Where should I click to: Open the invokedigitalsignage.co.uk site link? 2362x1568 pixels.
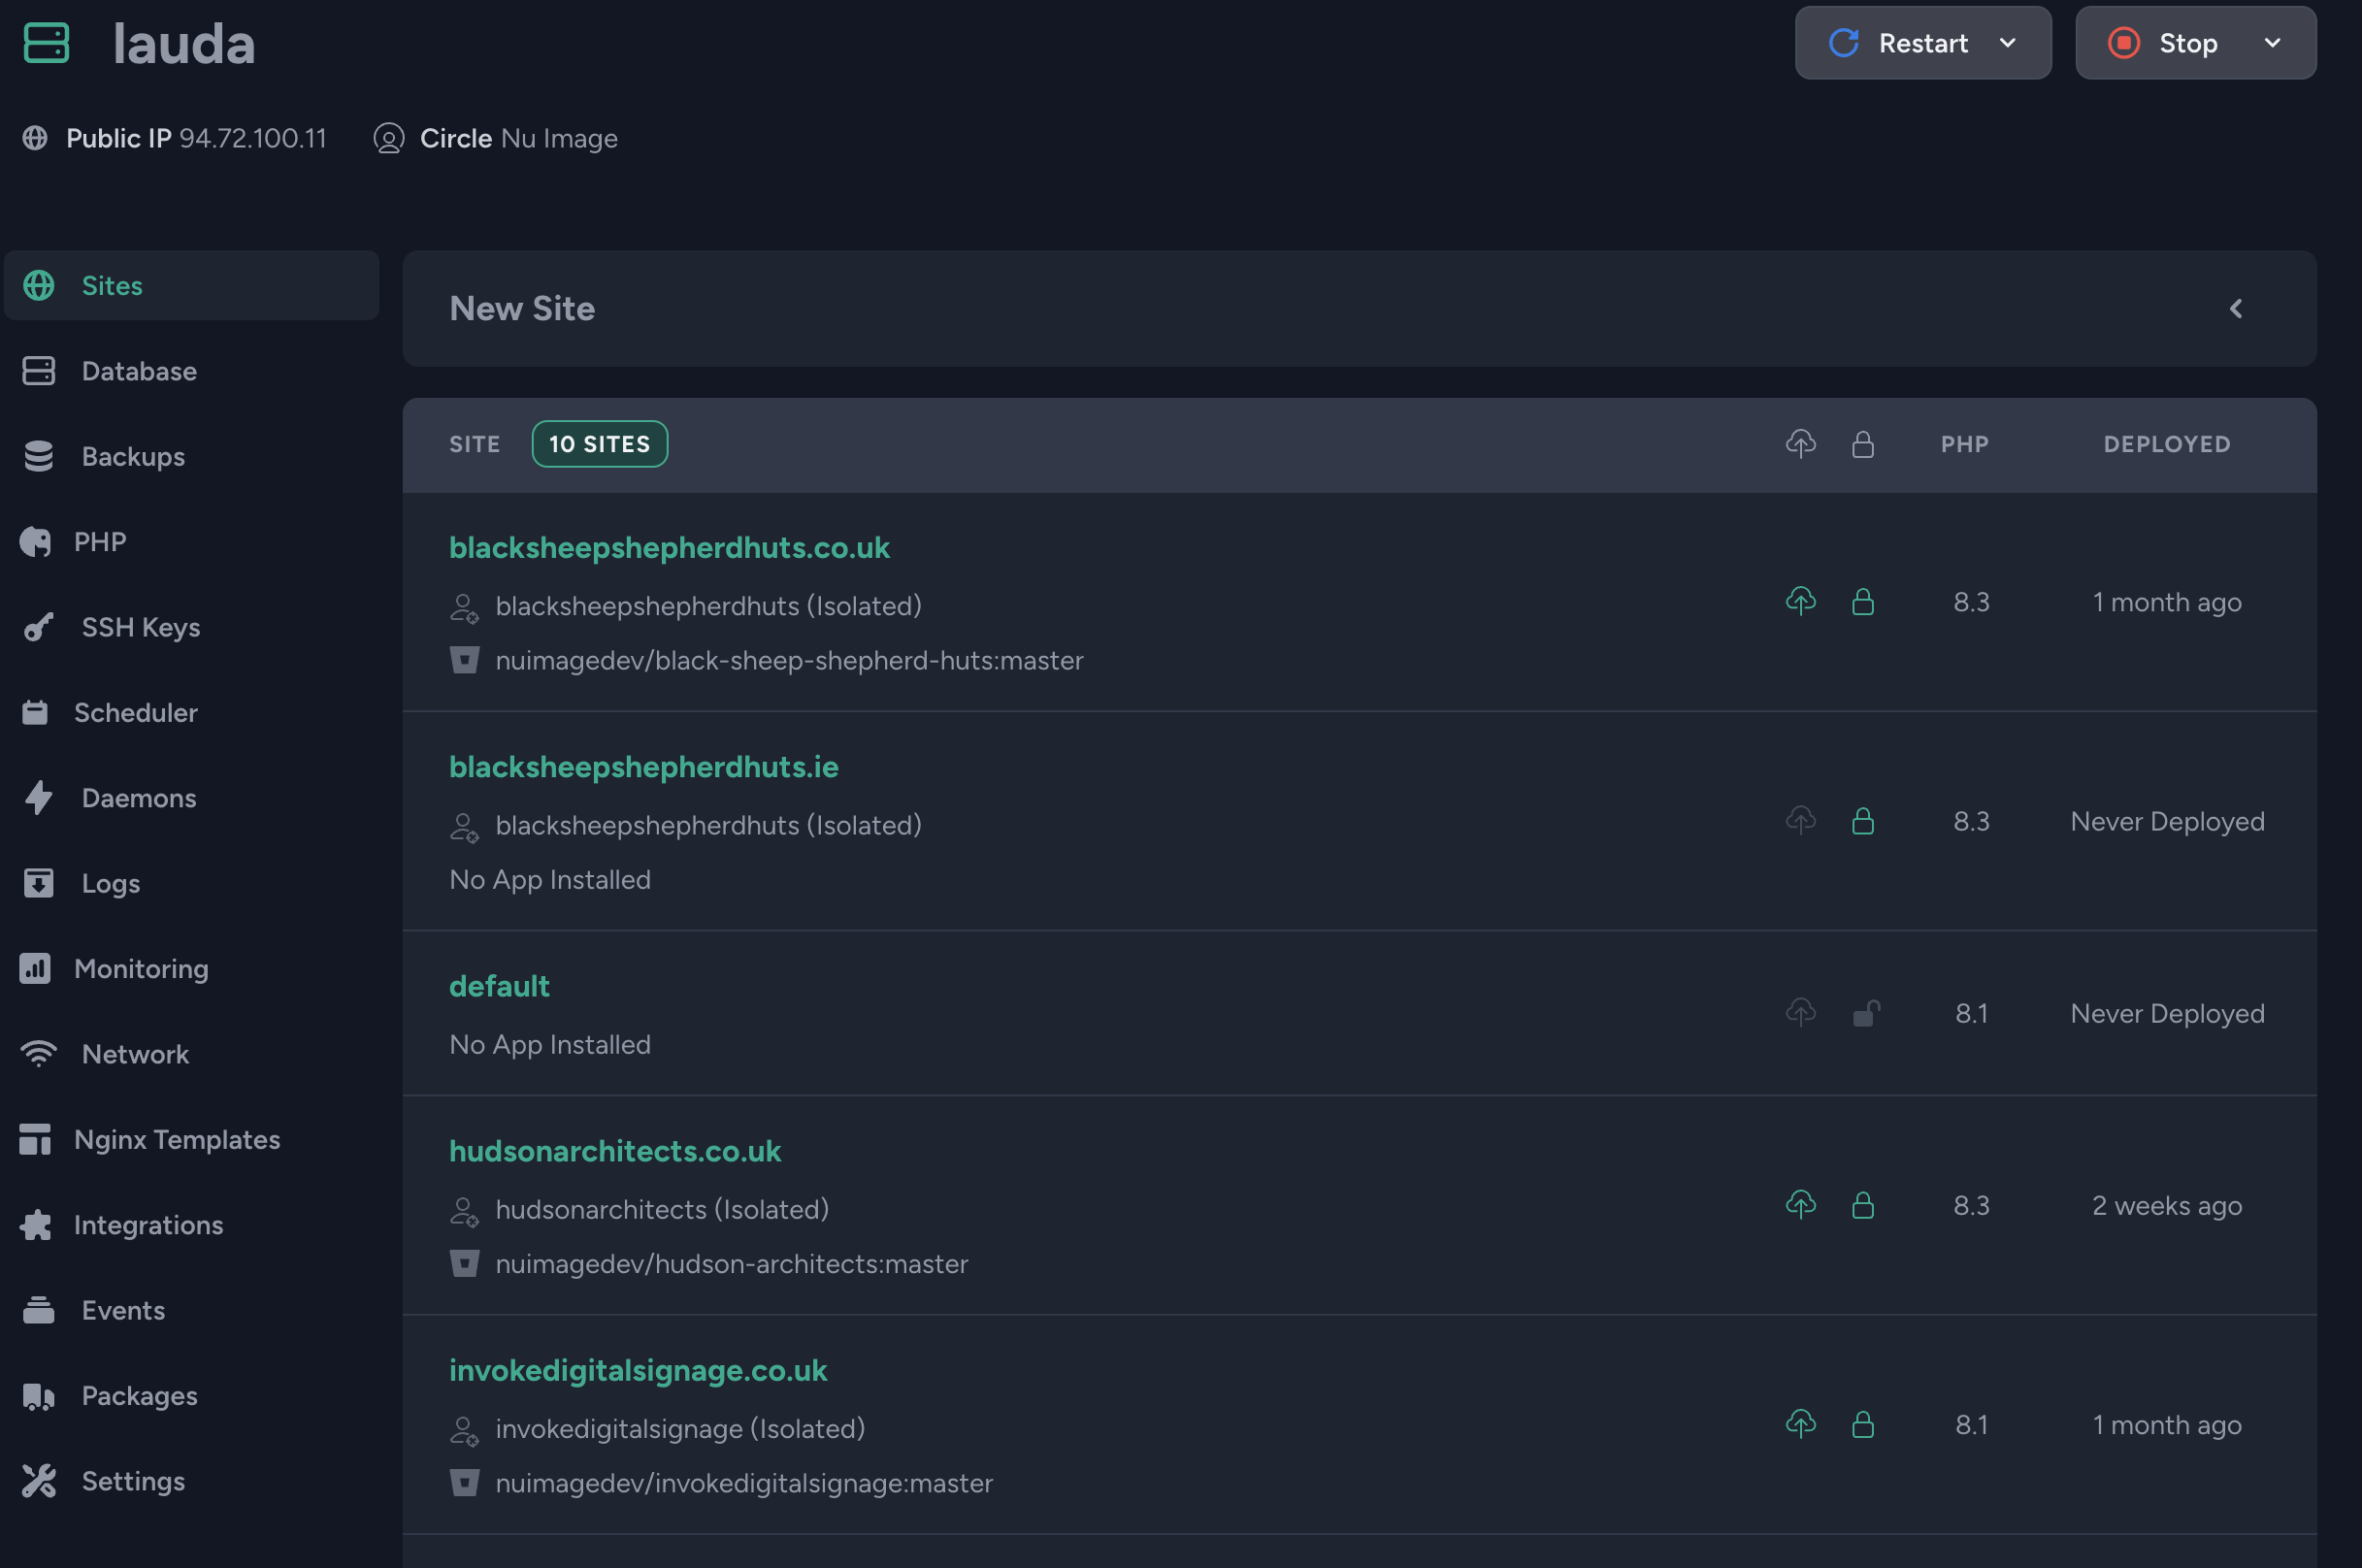click(638, 1370)
